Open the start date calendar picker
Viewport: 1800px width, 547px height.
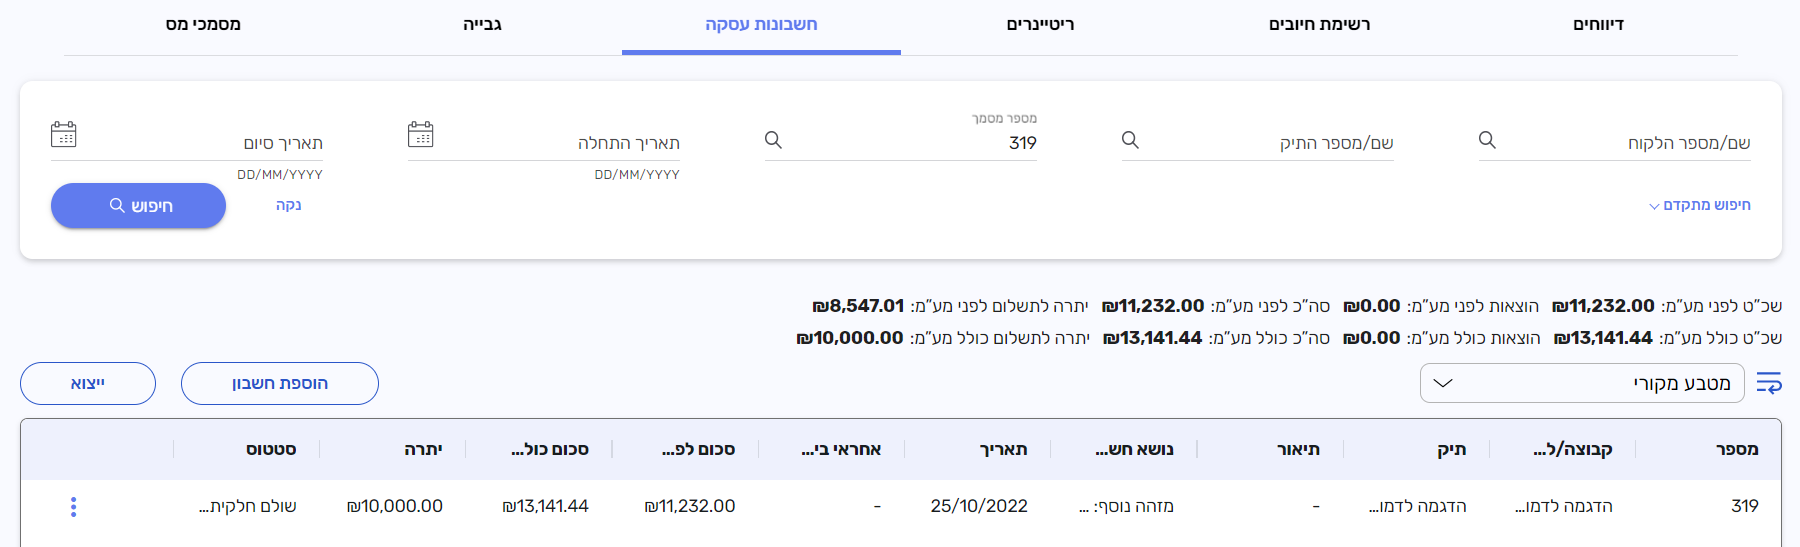(x=420, y=135)
